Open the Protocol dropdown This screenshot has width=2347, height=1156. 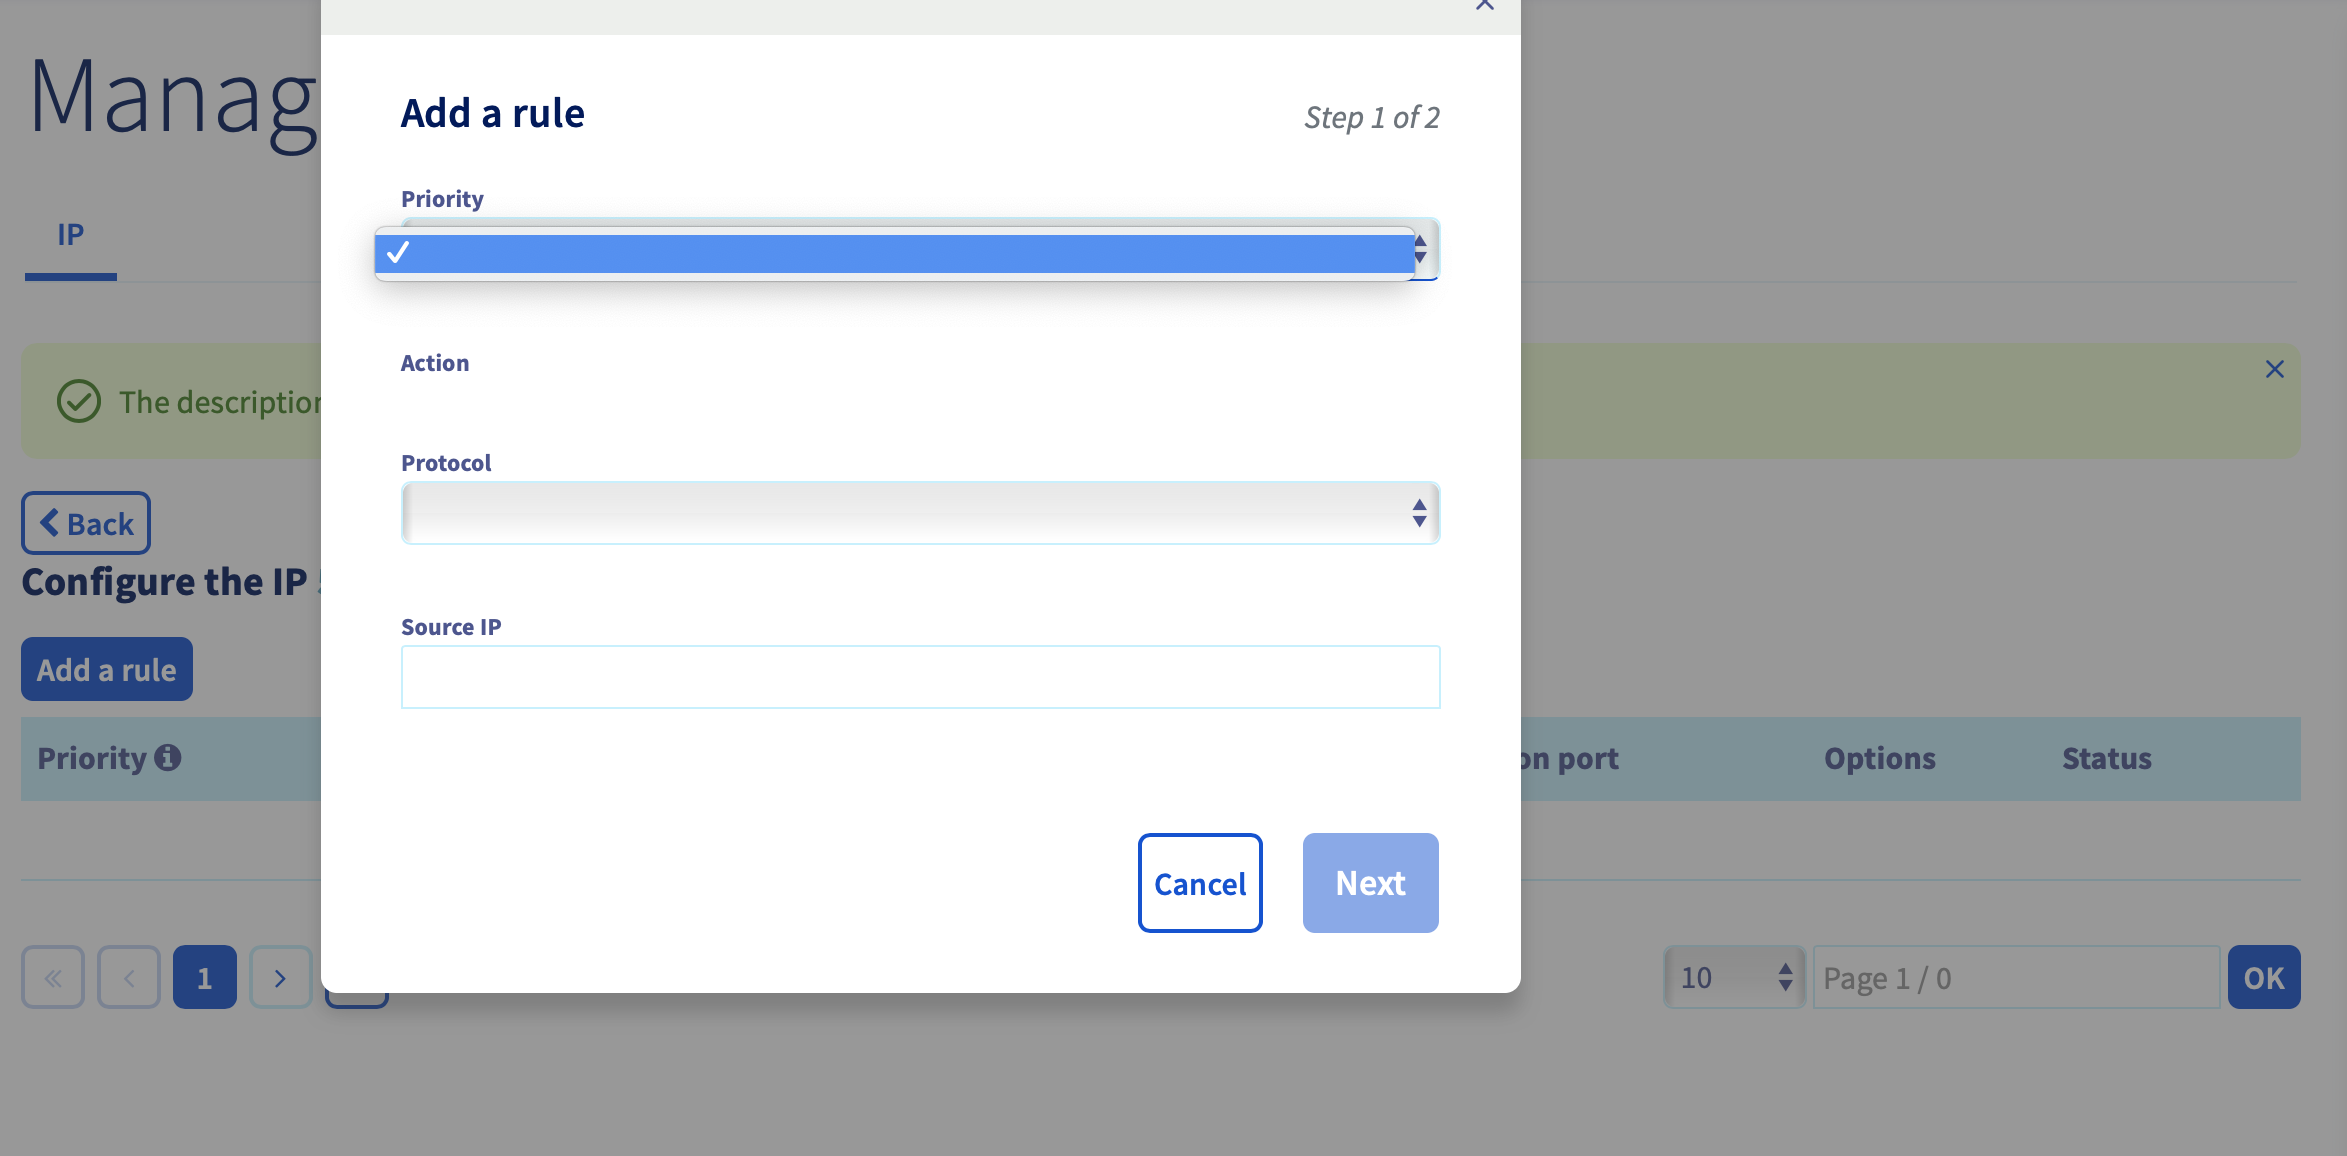pyautogui.click(x=920, y=513)
